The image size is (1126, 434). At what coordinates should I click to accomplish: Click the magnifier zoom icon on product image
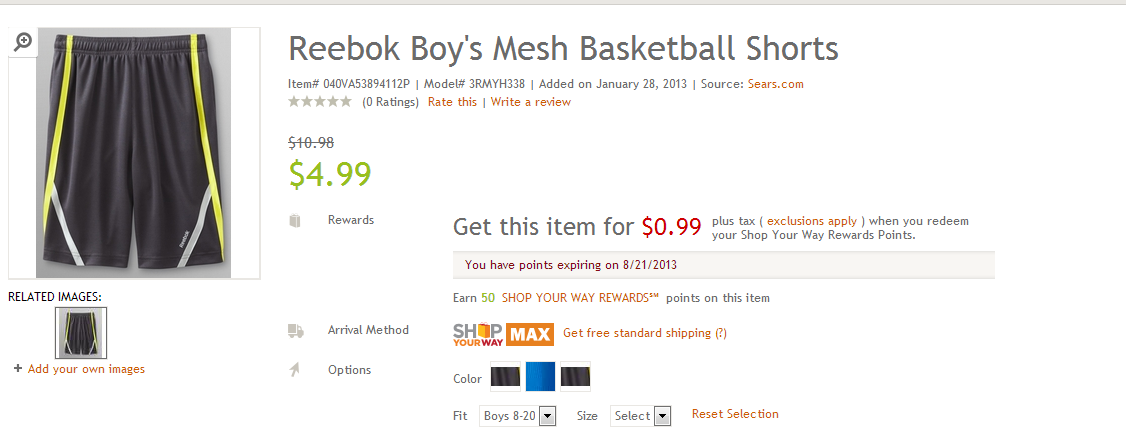23,41
